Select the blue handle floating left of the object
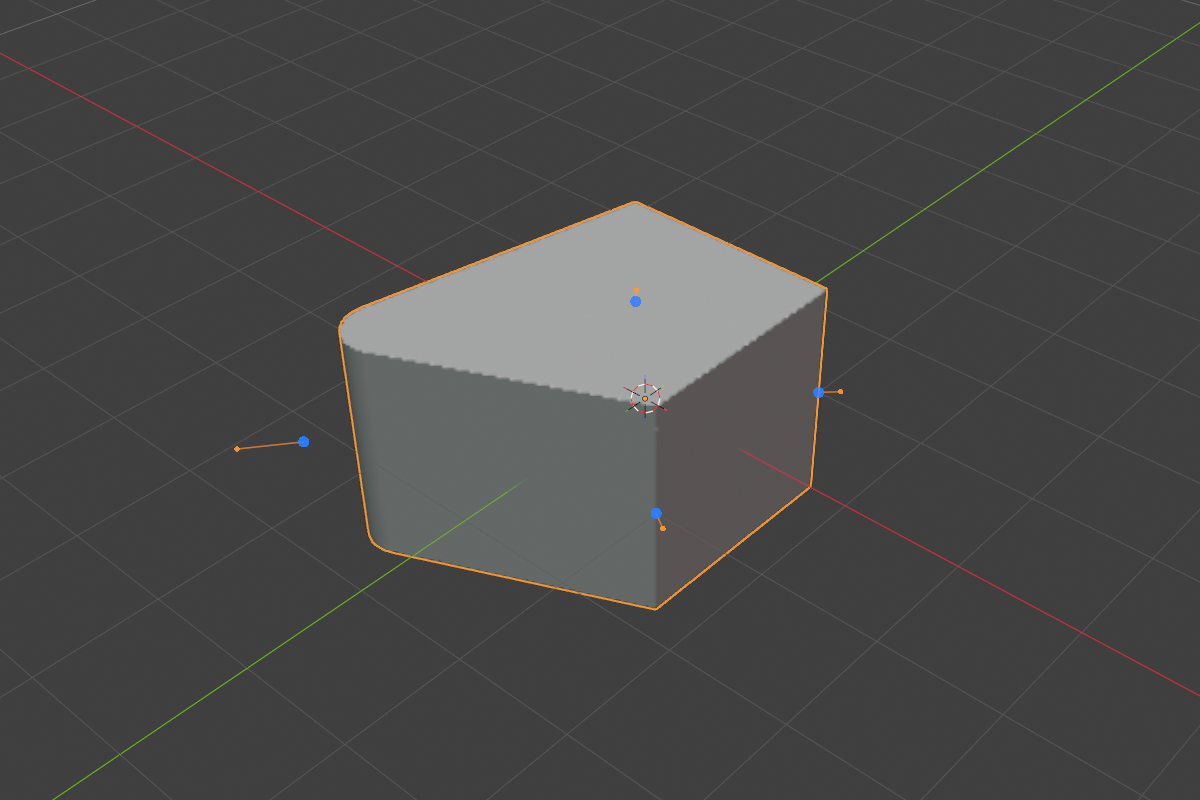The height and width of the screenshot is (800, 1200). pos(303,441)
